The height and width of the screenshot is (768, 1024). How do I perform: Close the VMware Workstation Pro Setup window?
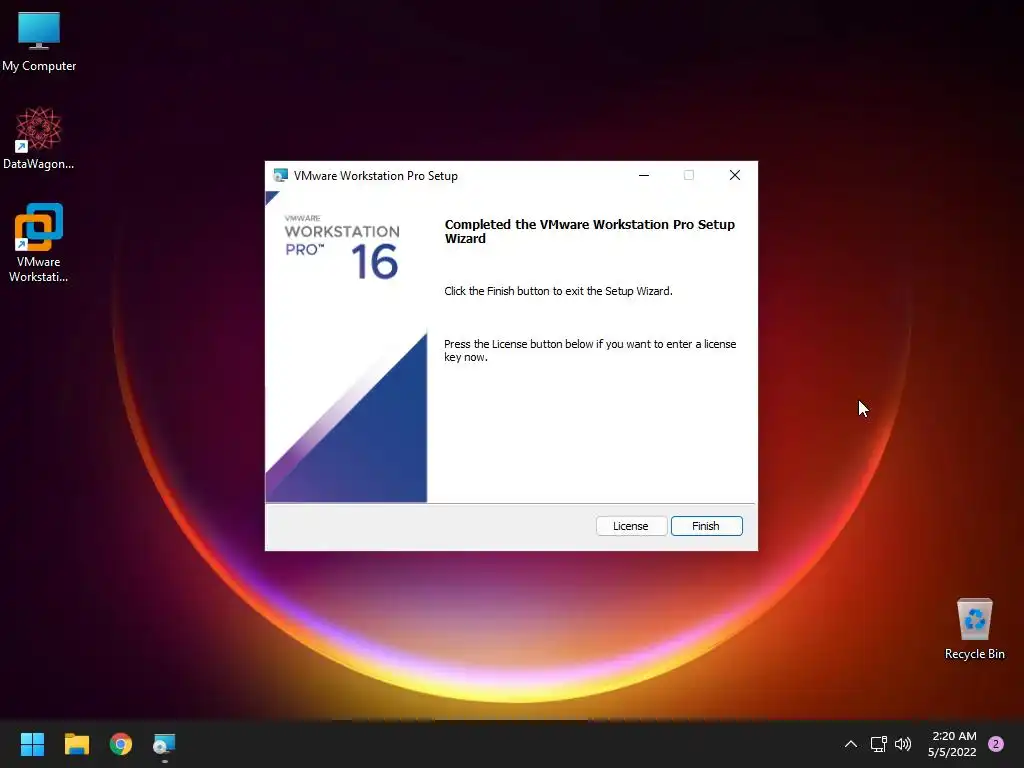pyautogui.click(x=735, y=175)
